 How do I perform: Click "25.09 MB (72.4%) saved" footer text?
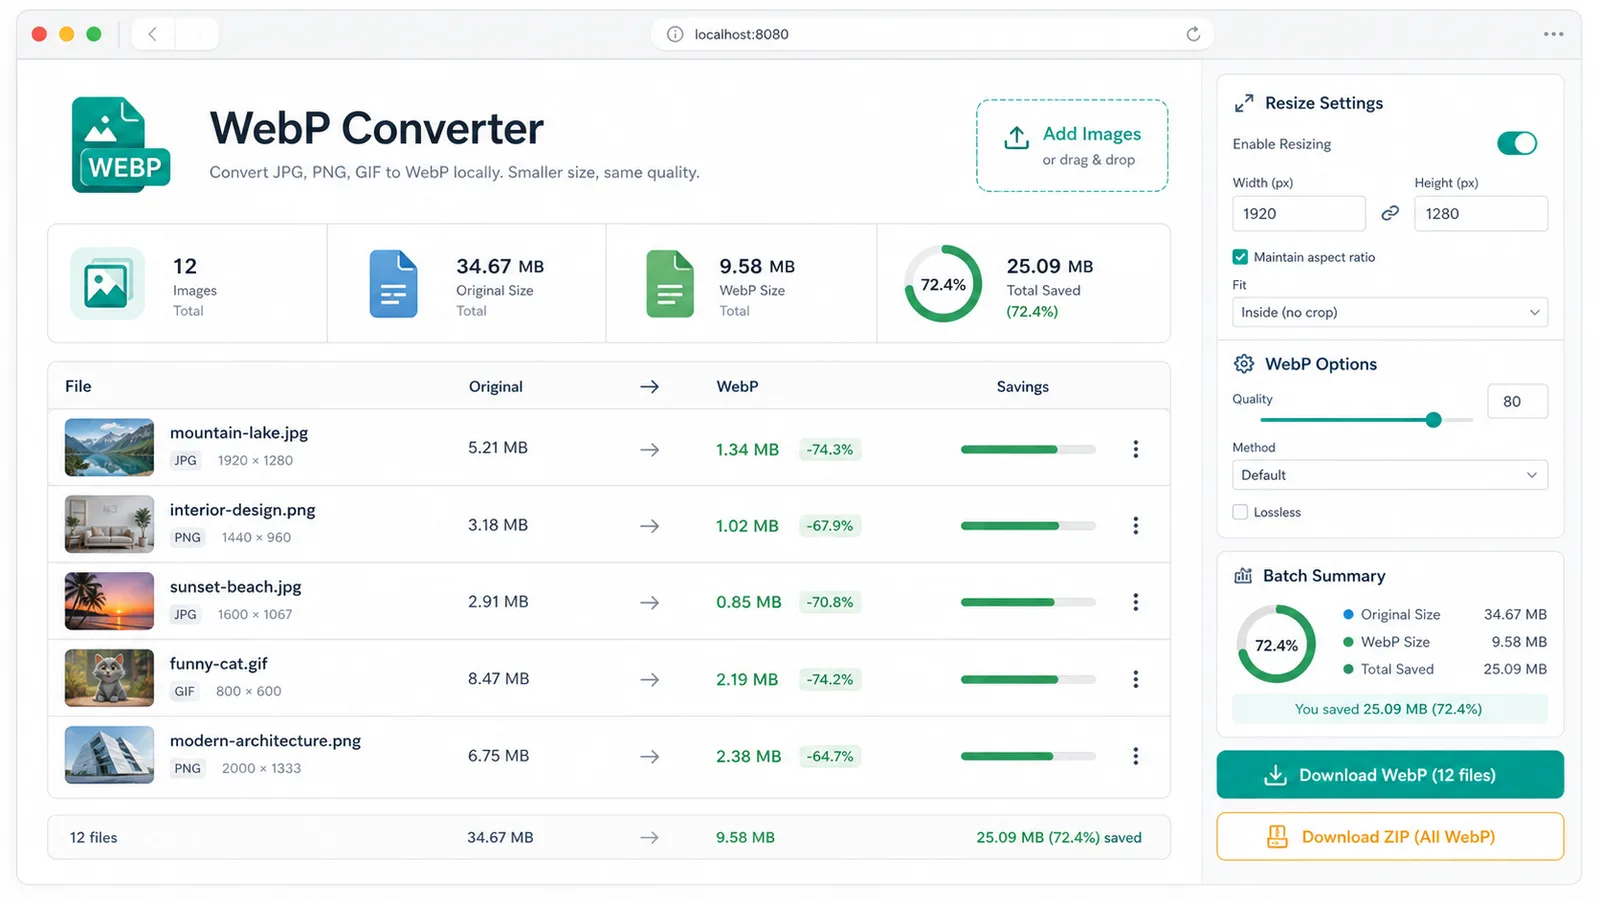point(1059,838)
